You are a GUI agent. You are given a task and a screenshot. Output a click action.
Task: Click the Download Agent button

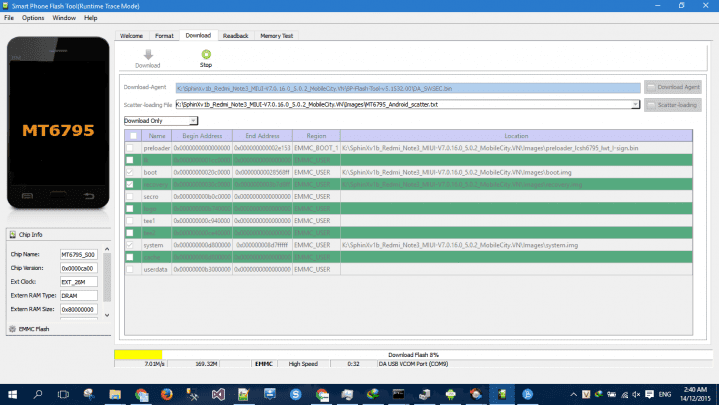pos(673,87)
